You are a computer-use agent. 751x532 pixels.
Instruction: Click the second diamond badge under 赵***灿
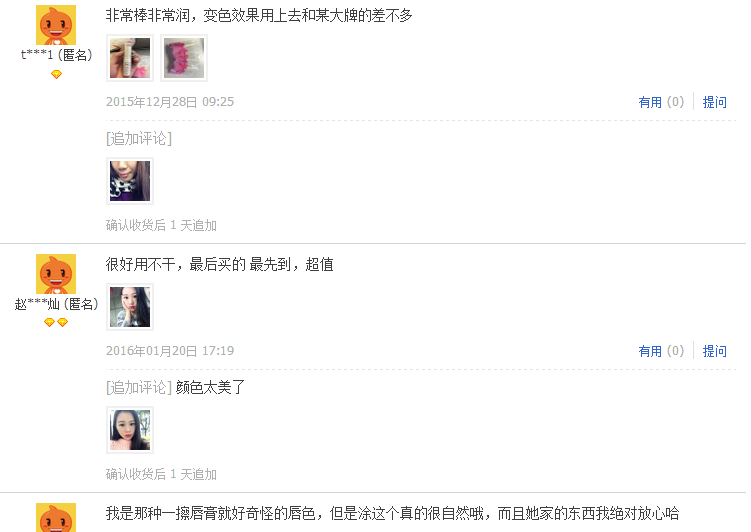click(x=63, y=323)
